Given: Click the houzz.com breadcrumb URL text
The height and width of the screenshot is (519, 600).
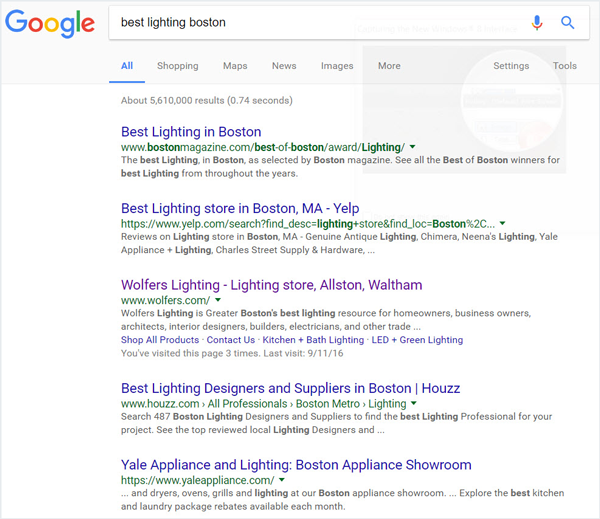Looking at the screenshot, I should 264,404.
